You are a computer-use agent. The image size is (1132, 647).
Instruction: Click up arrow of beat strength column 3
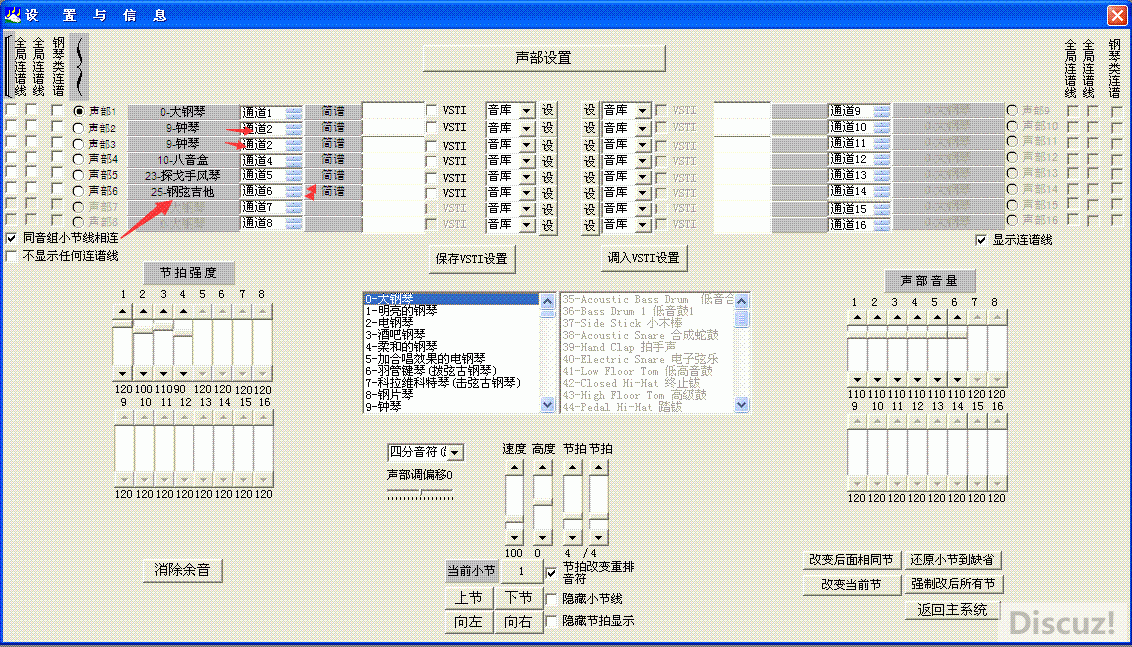click(x=163, y=312)
